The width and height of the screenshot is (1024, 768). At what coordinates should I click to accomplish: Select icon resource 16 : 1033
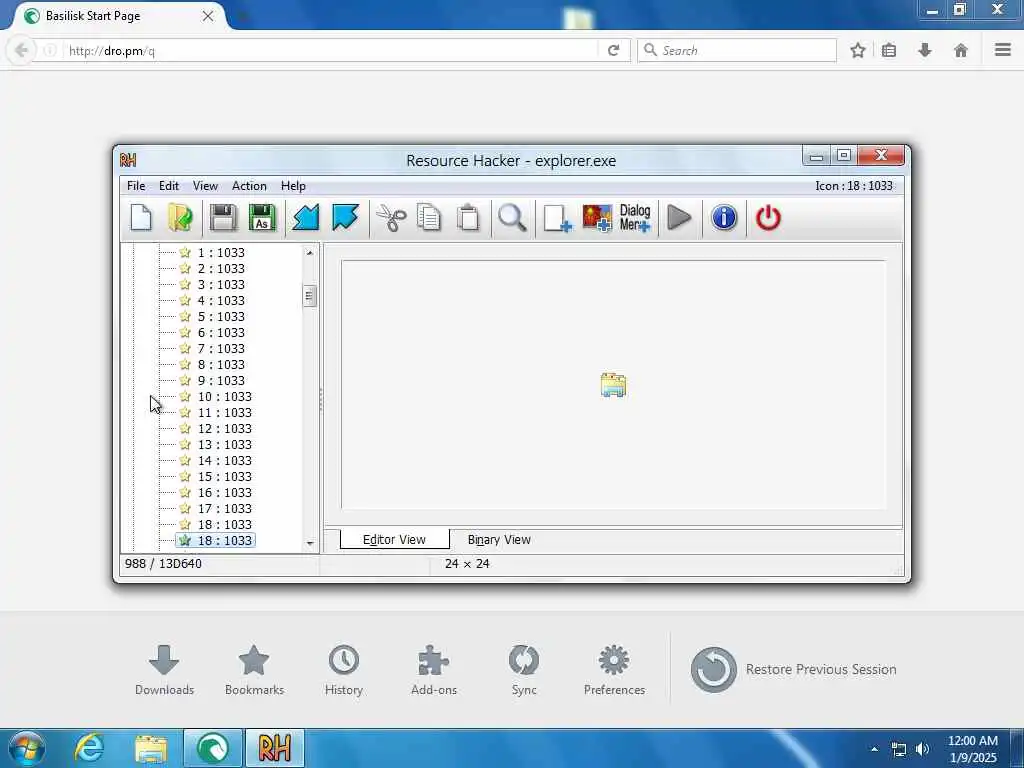pos(224,492)
